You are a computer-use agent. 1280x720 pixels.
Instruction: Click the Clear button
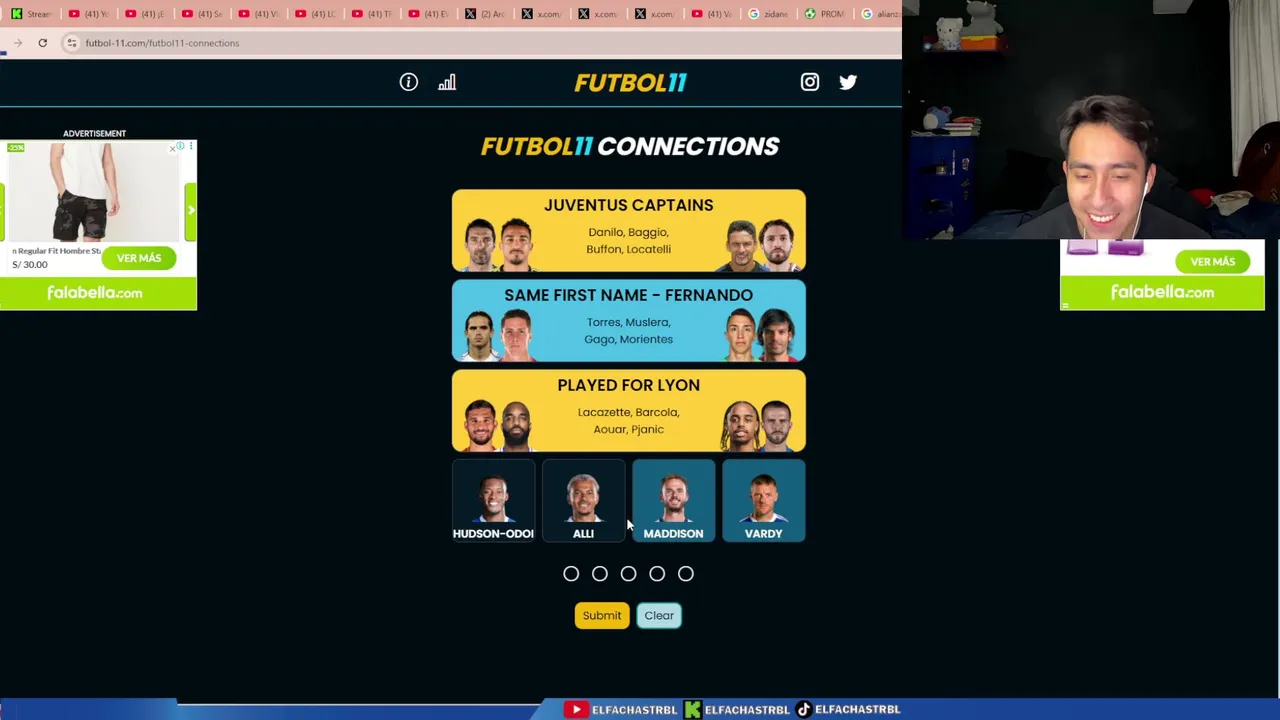(x=659, y=615)
